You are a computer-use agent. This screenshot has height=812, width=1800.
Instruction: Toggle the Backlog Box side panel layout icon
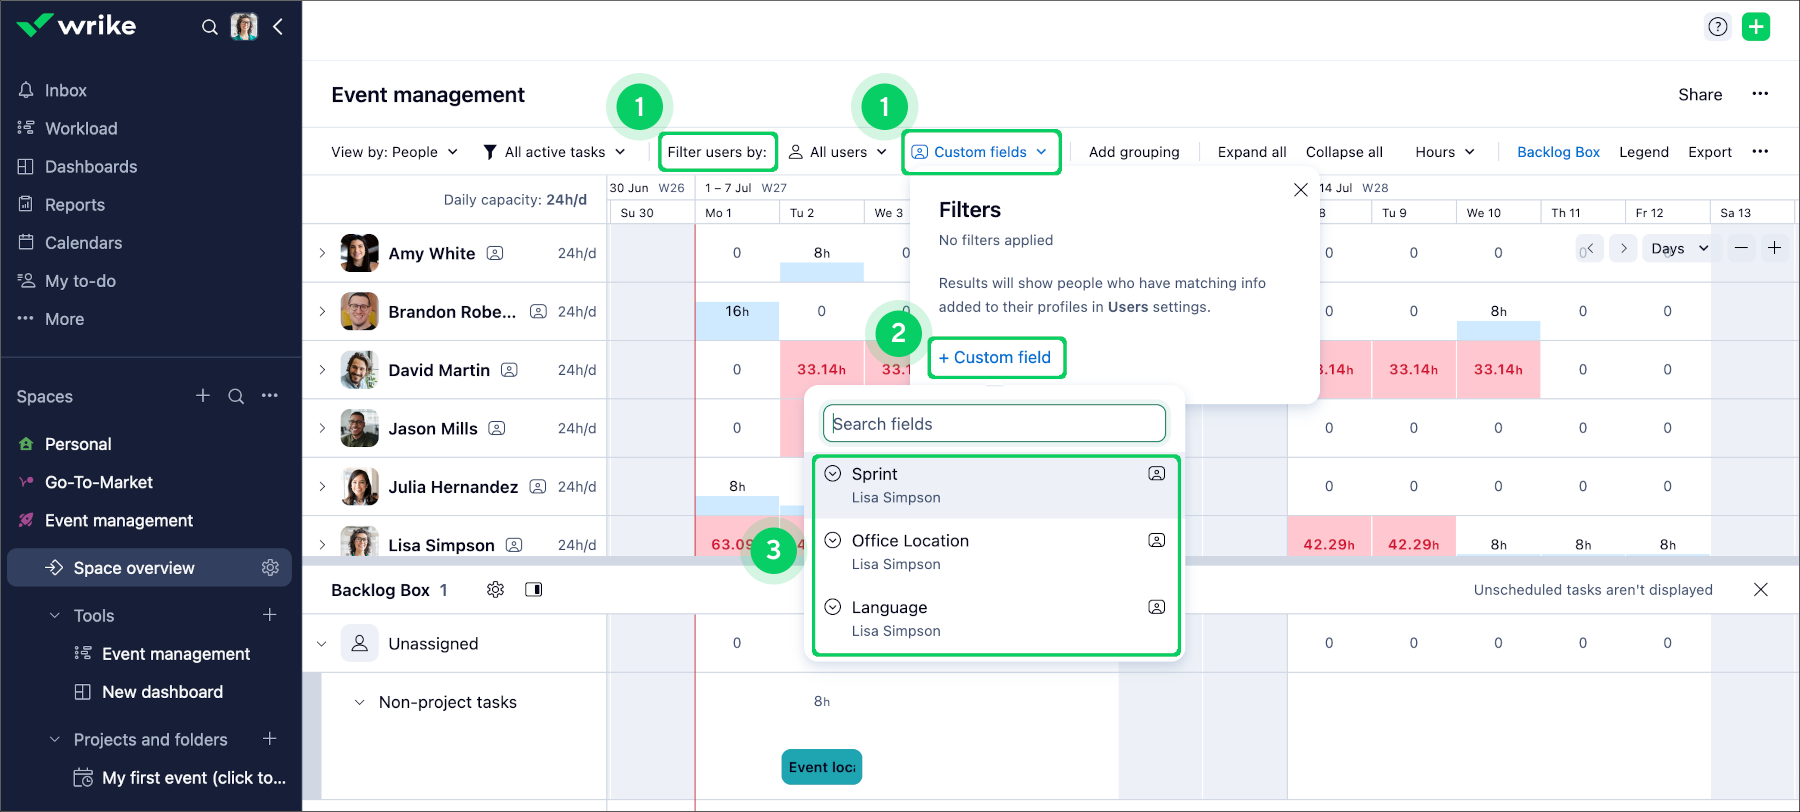click(534, 590)
